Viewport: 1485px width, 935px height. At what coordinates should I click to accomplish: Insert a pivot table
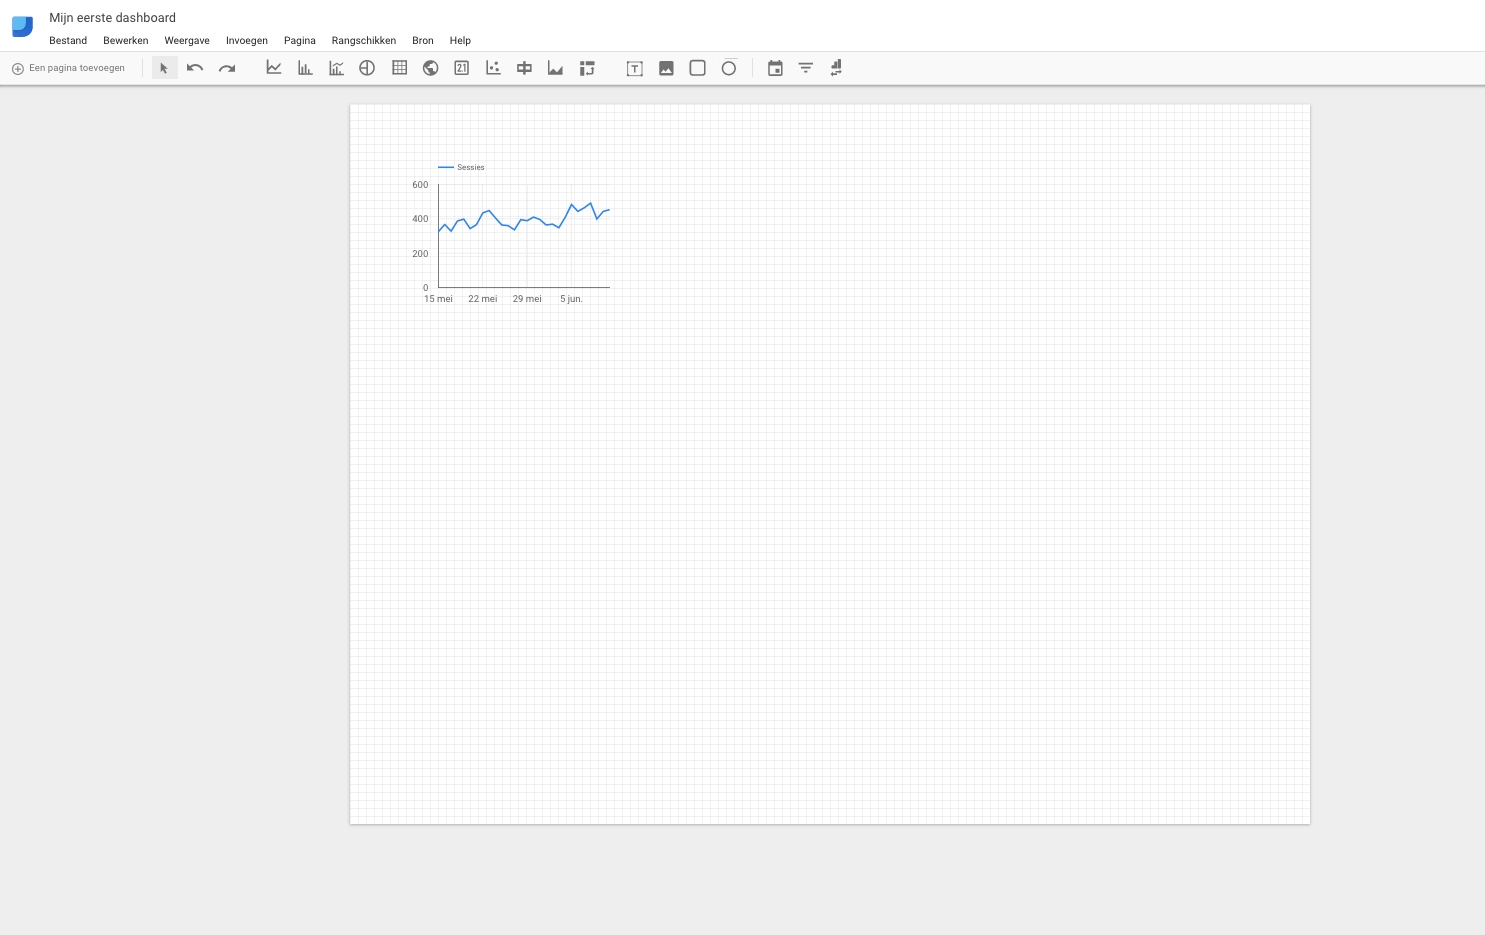point(587,68)
